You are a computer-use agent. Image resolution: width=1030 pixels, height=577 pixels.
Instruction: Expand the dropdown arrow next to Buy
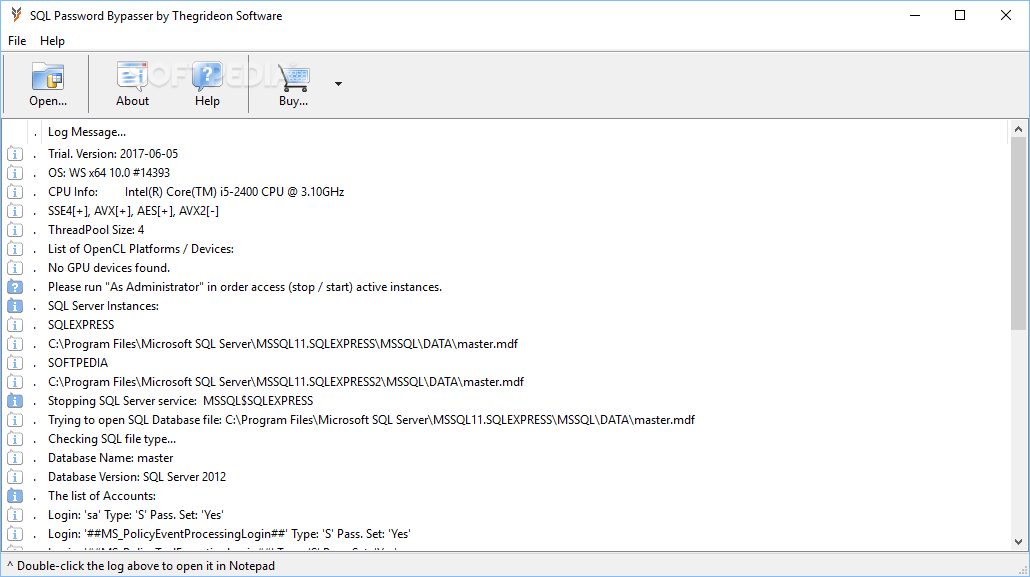pyautogui.click(x=338, y=83)
